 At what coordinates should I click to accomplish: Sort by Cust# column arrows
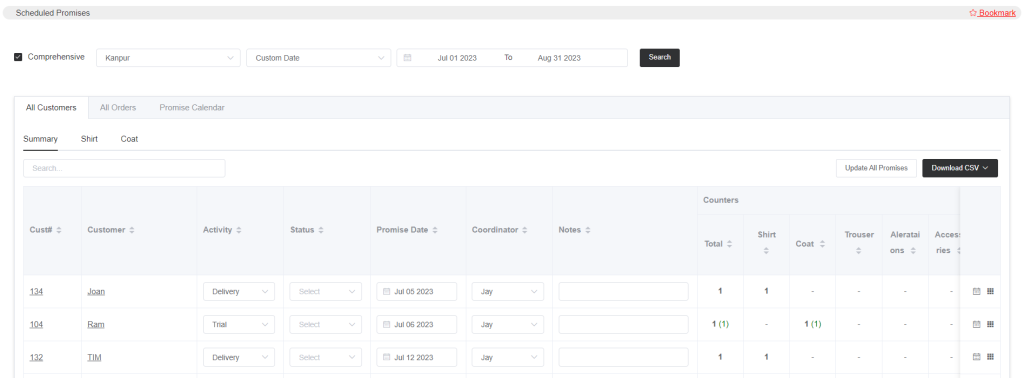tap(59, 230)
